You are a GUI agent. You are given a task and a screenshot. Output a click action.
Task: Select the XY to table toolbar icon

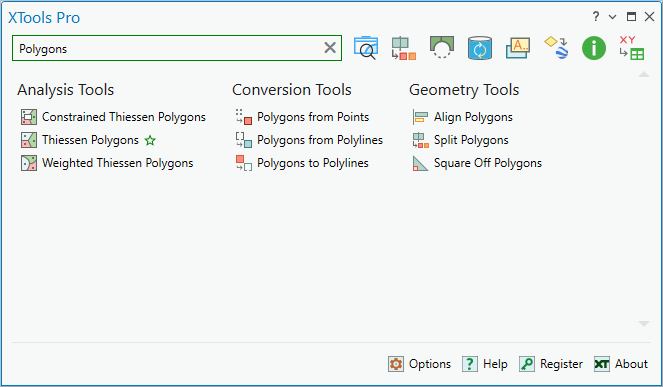pyautogui.click(x=631, y=48)
